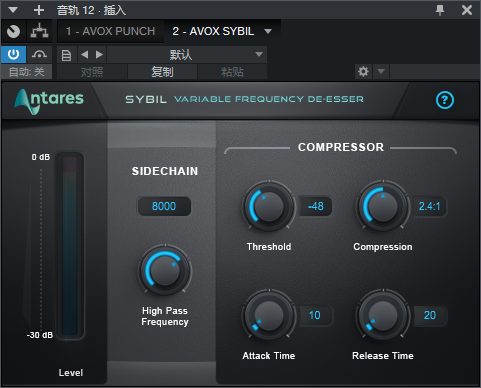Viewport: 481px width, 388px height.
Task: Open the channel editor knob icon
Action: [x=13, y=31]
